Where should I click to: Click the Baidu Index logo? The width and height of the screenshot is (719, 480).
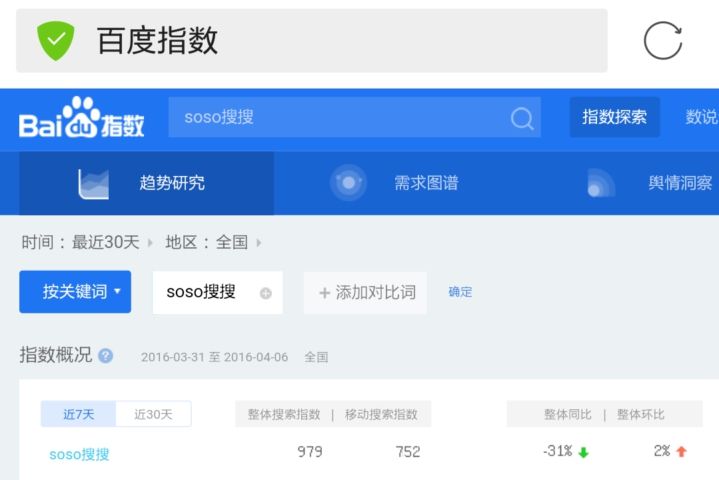coord(82,118)
